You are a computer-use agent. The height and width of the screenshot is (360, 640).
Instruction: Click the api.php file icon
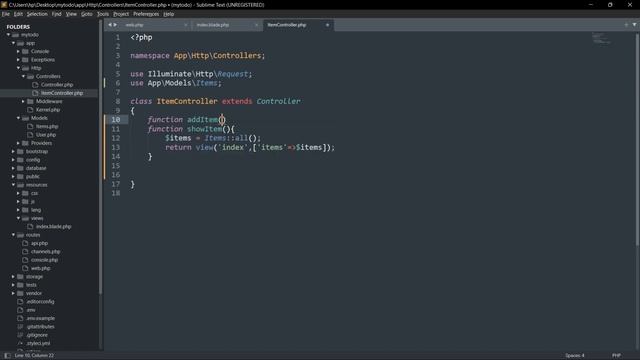tap(25, 243)
